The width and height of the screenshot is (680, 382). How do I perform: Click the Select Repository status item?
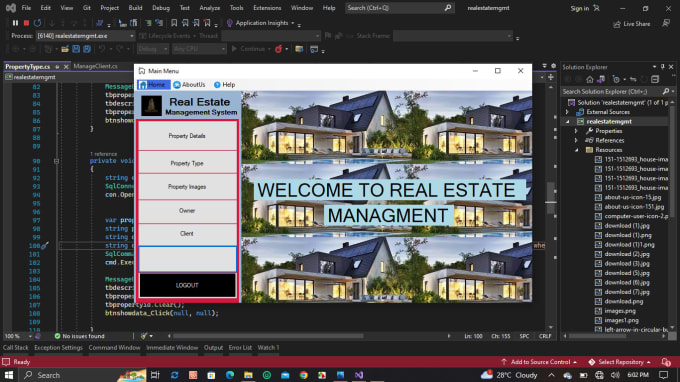click(x=620, y=362)
